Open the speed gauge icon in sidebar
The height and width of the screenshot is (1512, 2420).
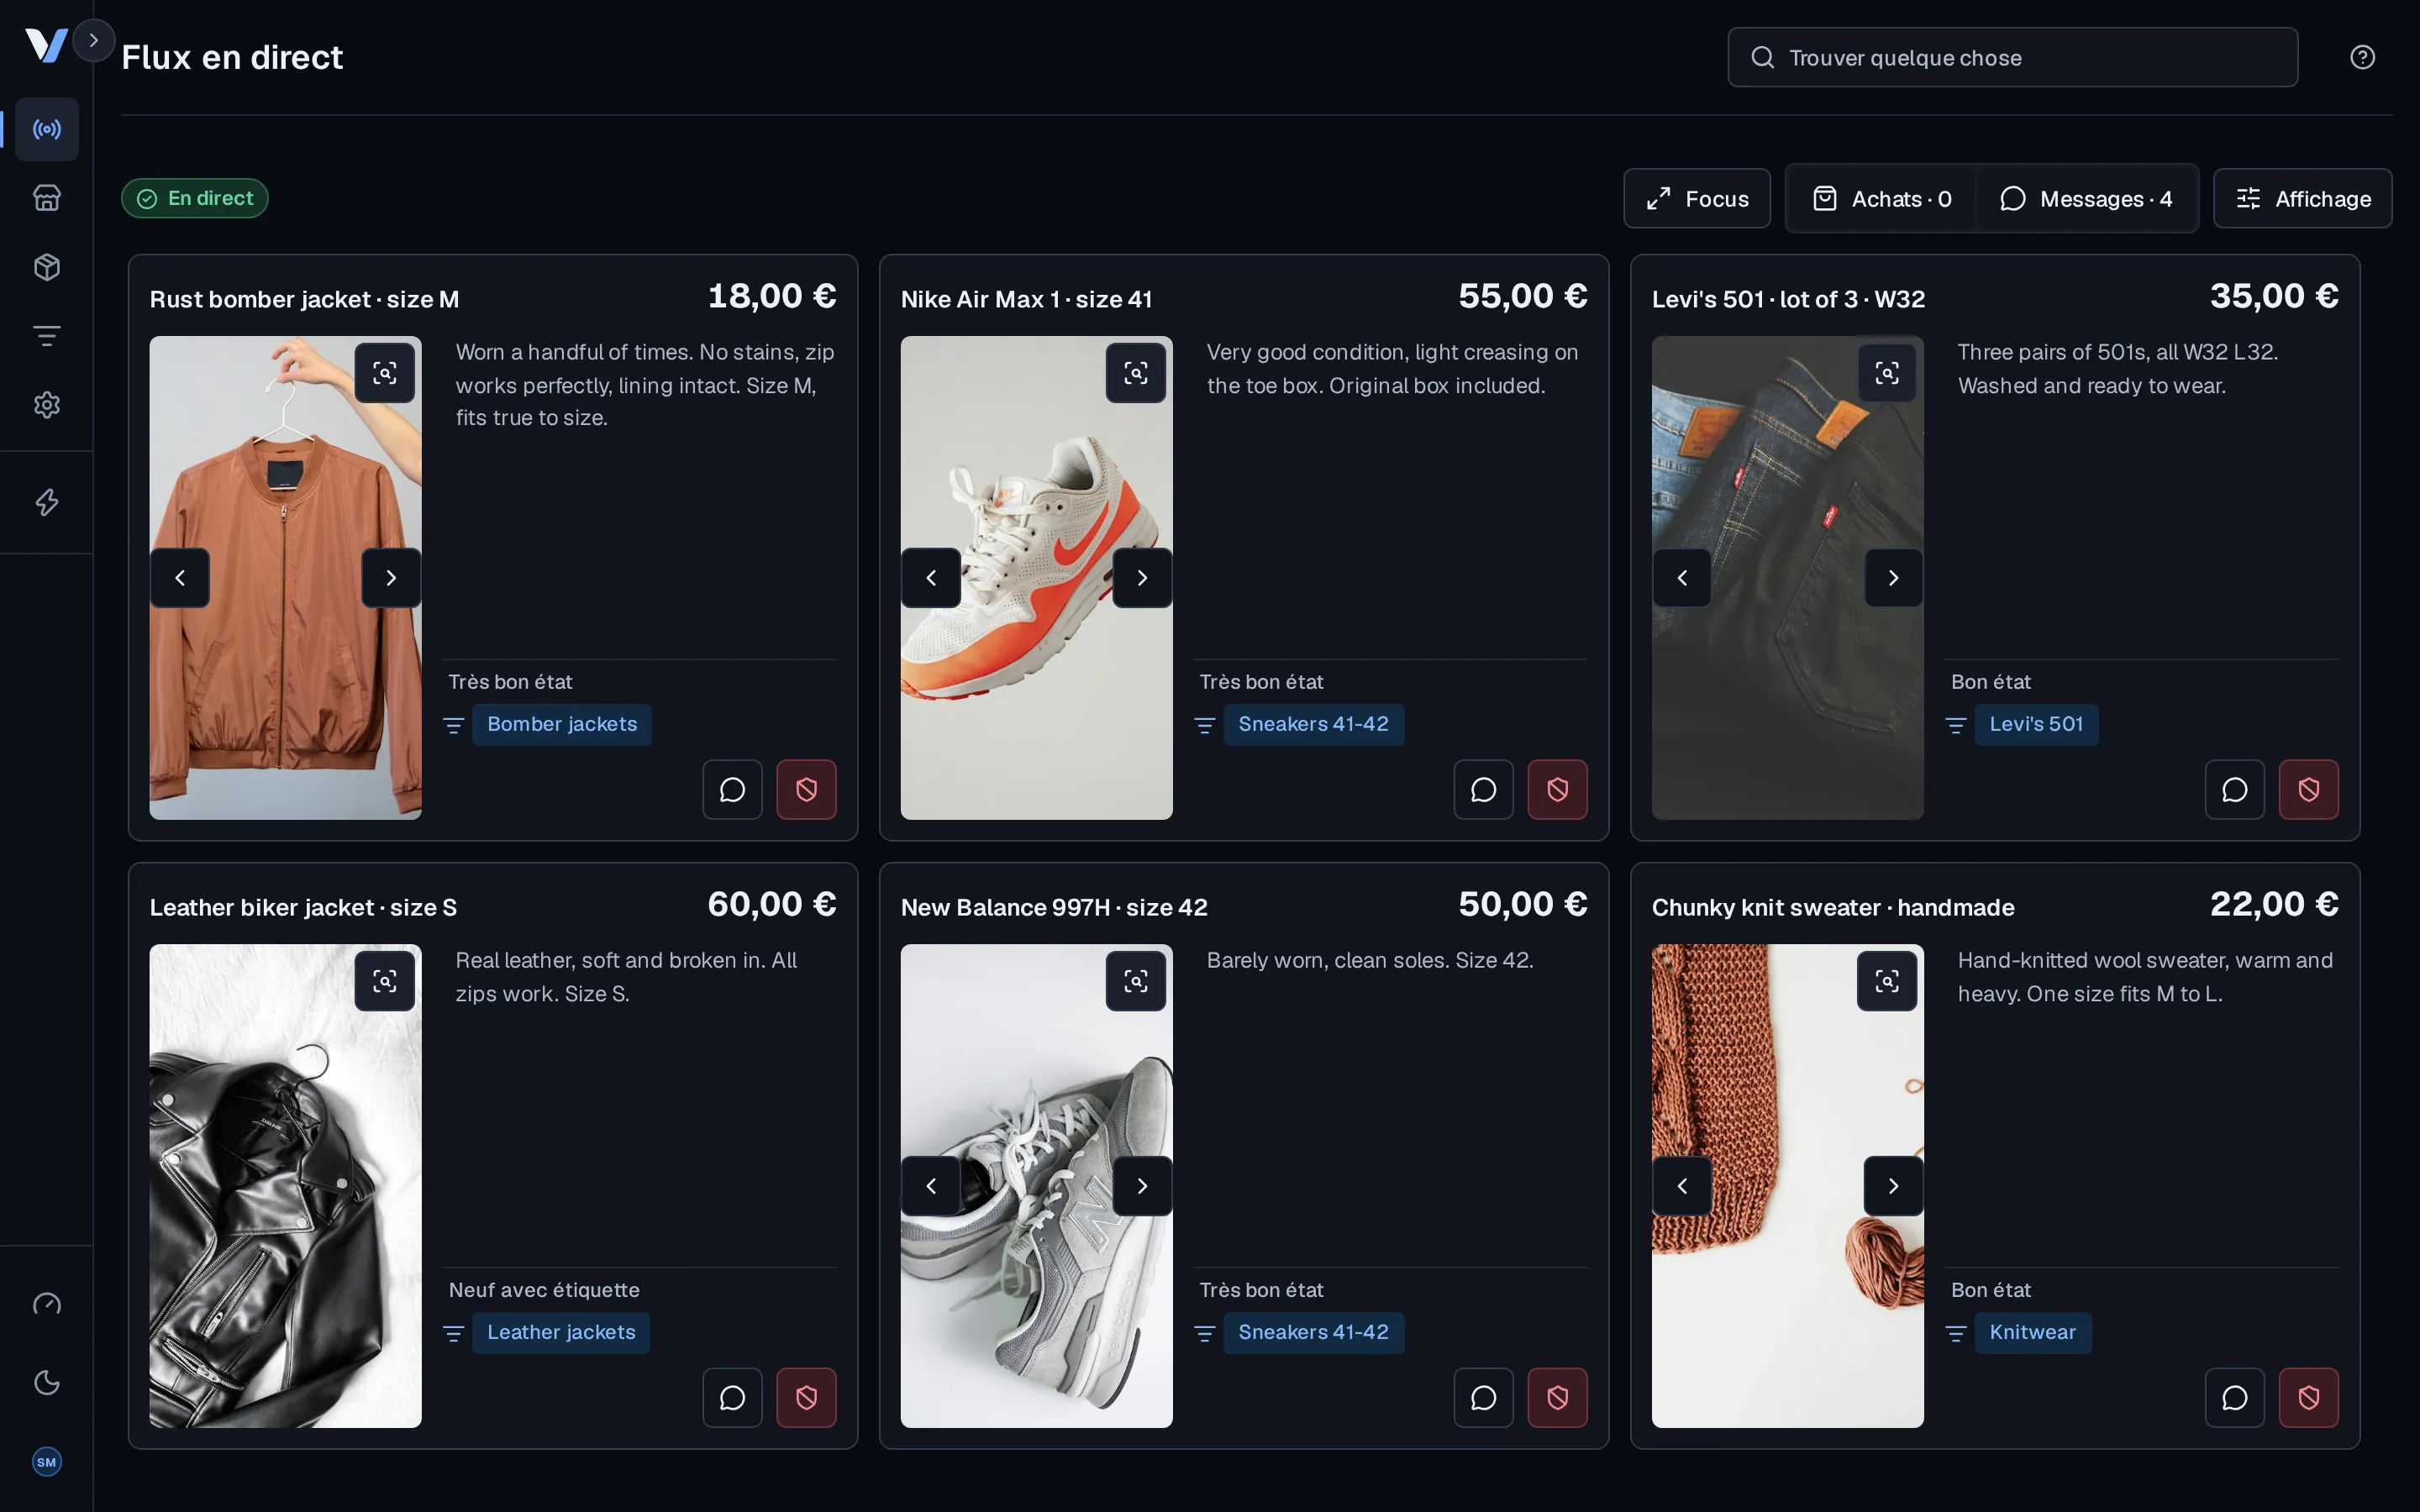pyautogui.click(x=47, y=1304)
